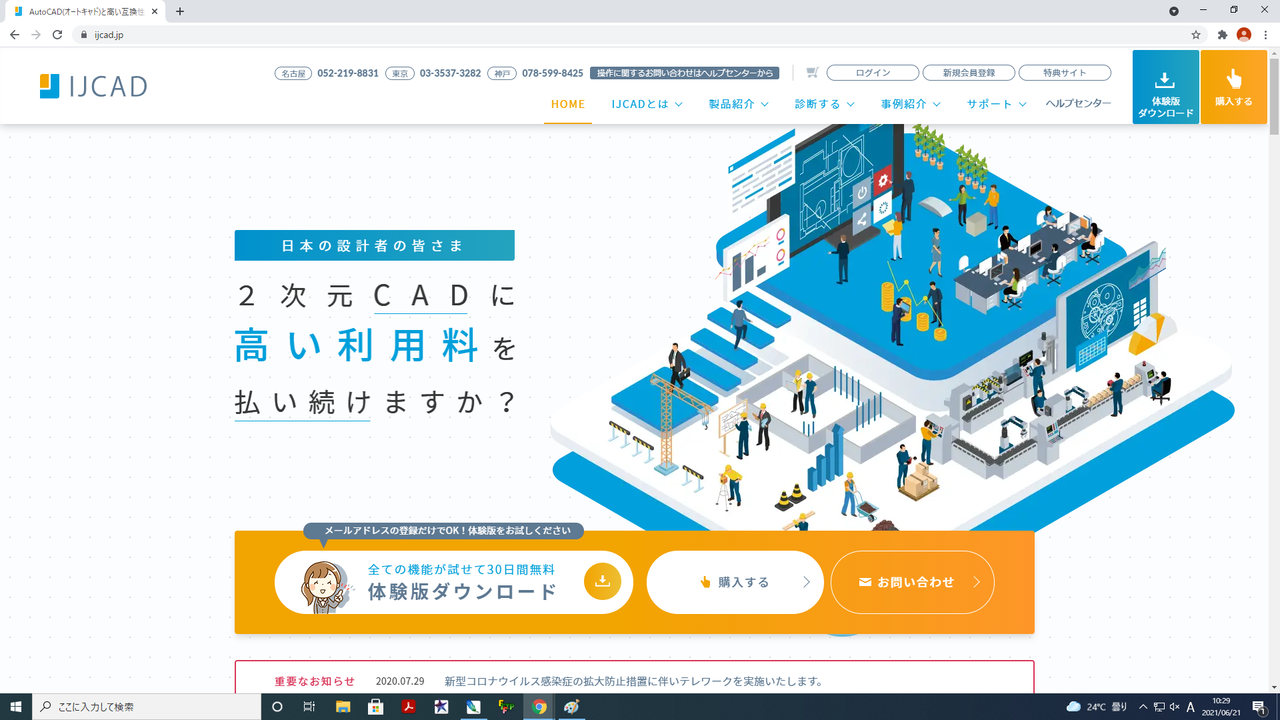Click Kobe phone number 078-599-8425
Screen dimensions: 1280x720
pos(552,73)
